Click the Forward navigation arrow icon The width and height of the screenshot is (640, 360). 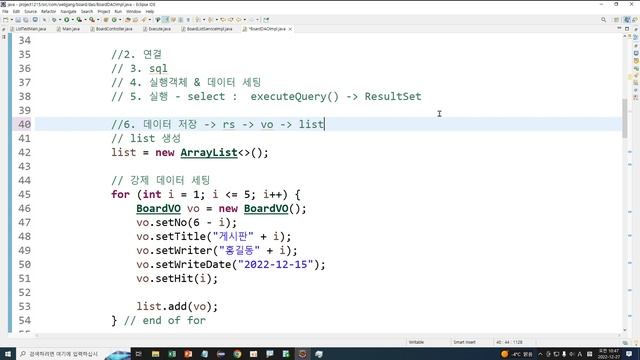point(252,20)
